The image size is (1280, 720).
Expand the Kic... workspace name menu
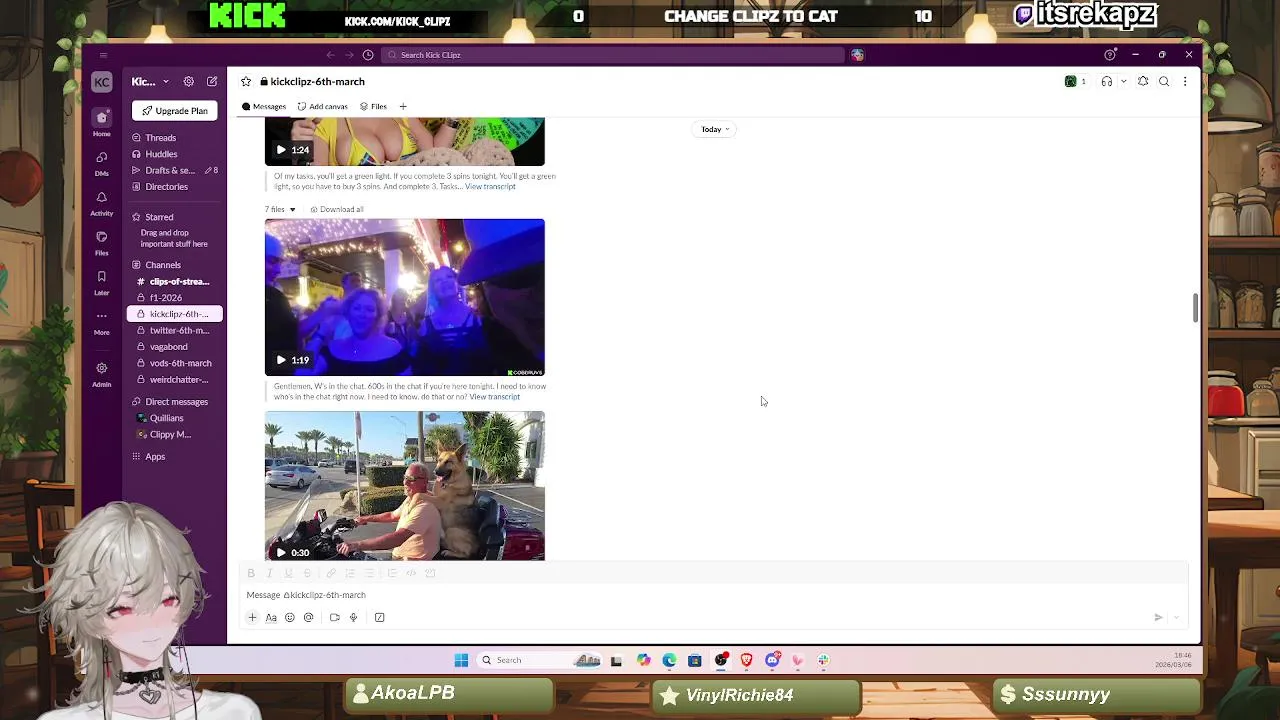pyautogui.click(x=149, y=82)
